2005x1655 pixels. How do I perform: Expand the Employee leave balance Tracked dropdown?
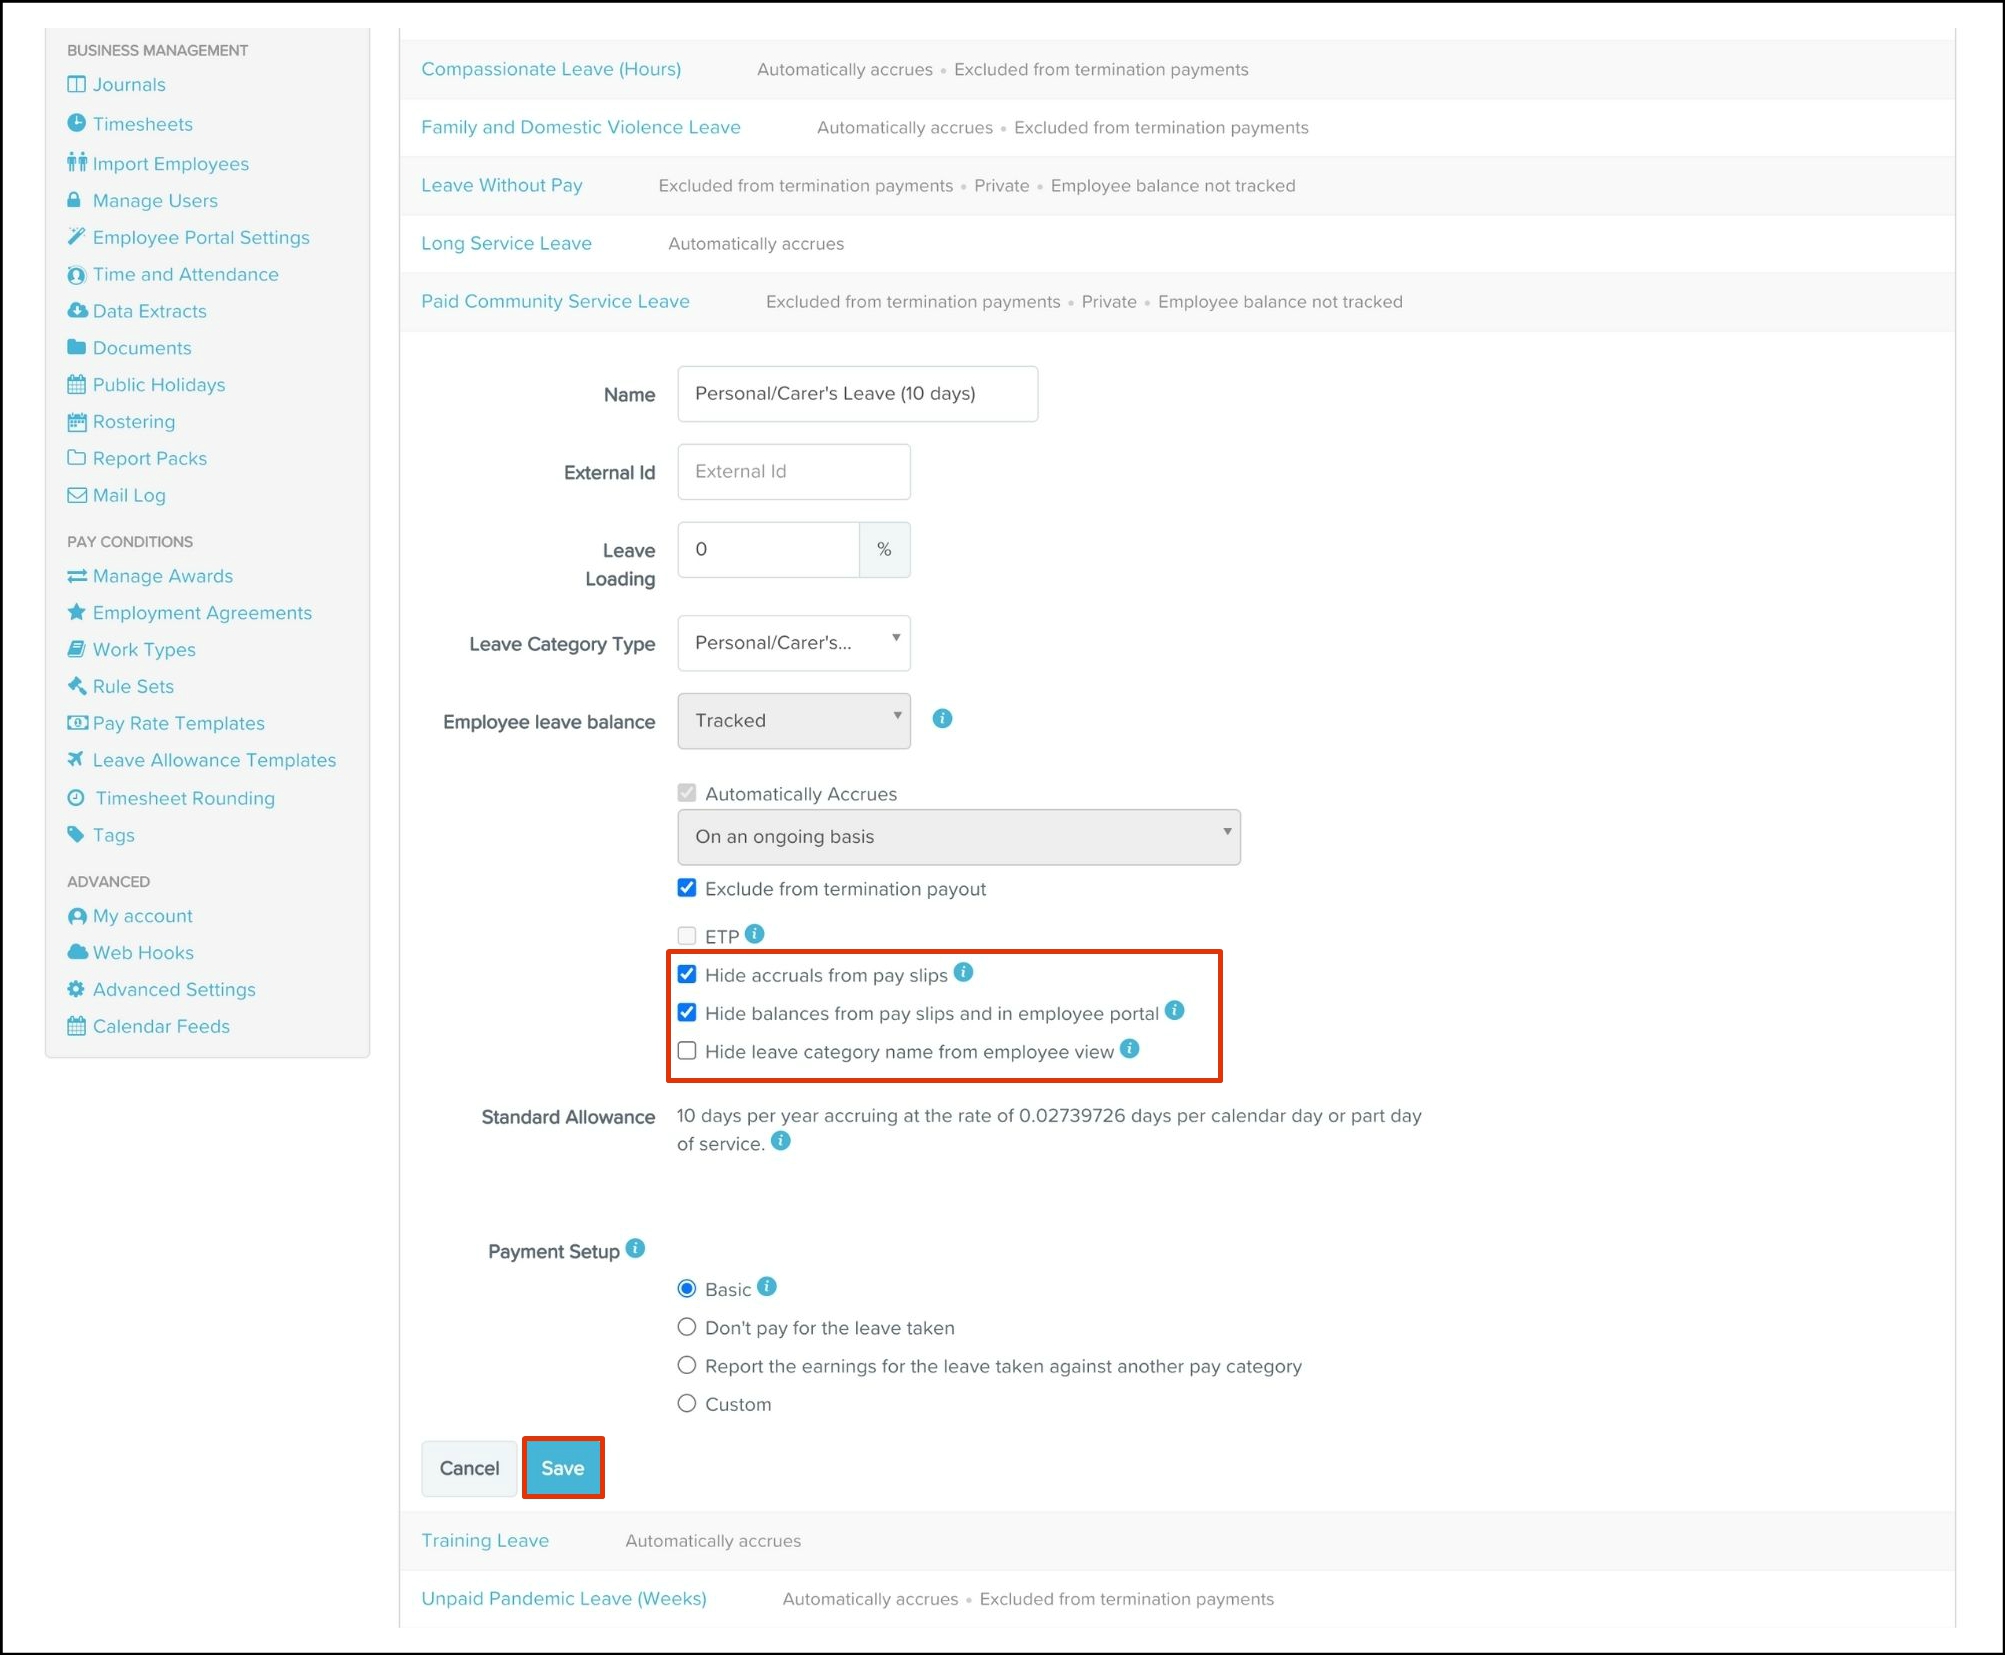coord(793,721)
